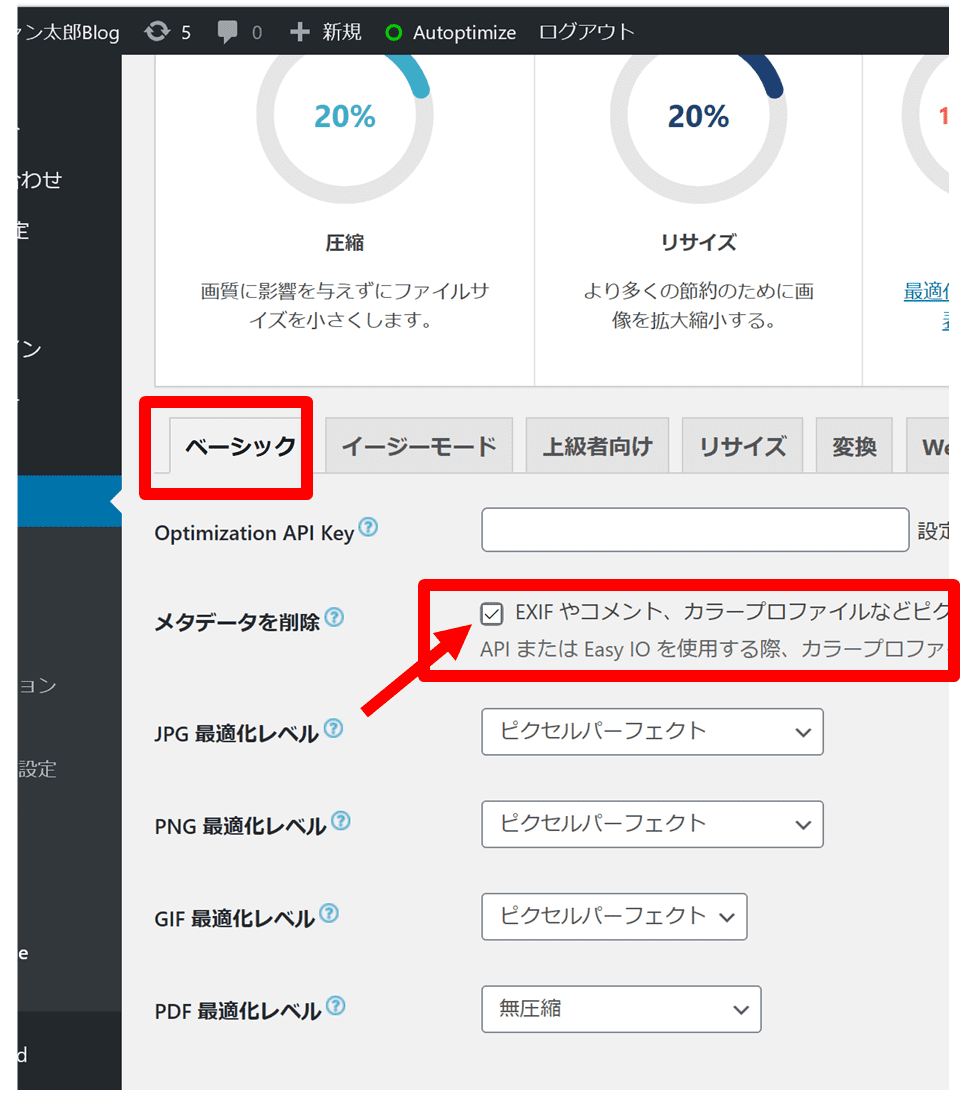Expand the JPG 最適化レベル dropdown
Image resolution: width=976 pixels, height=1108 pixels.
coord(652,732)
